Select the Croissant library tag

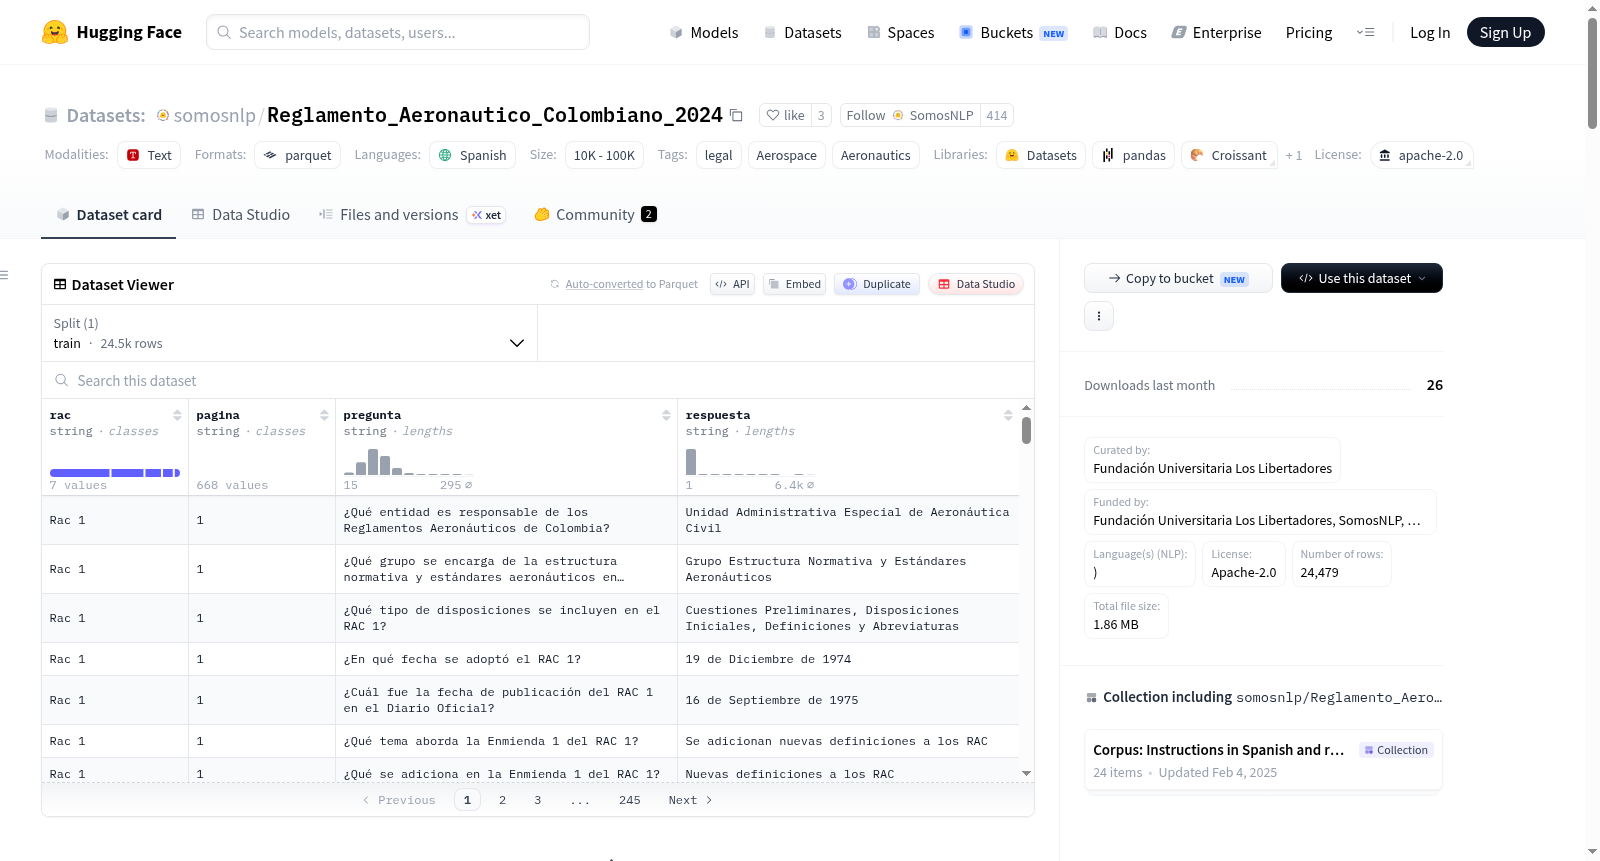point(1228,155)
